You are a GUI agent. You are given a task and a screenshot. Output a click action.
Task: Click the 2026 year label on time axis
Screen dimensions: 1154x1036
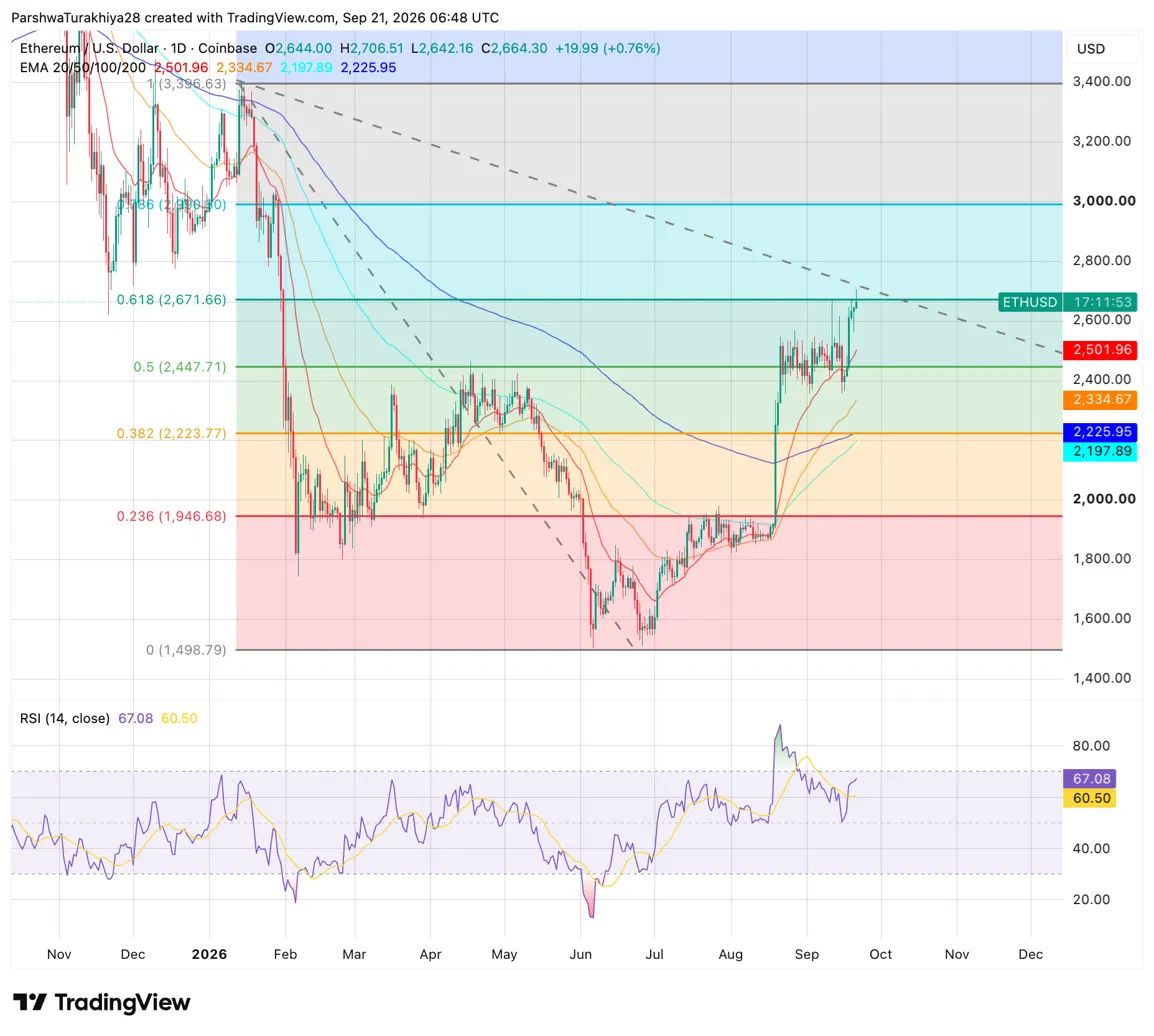point(209,954)
